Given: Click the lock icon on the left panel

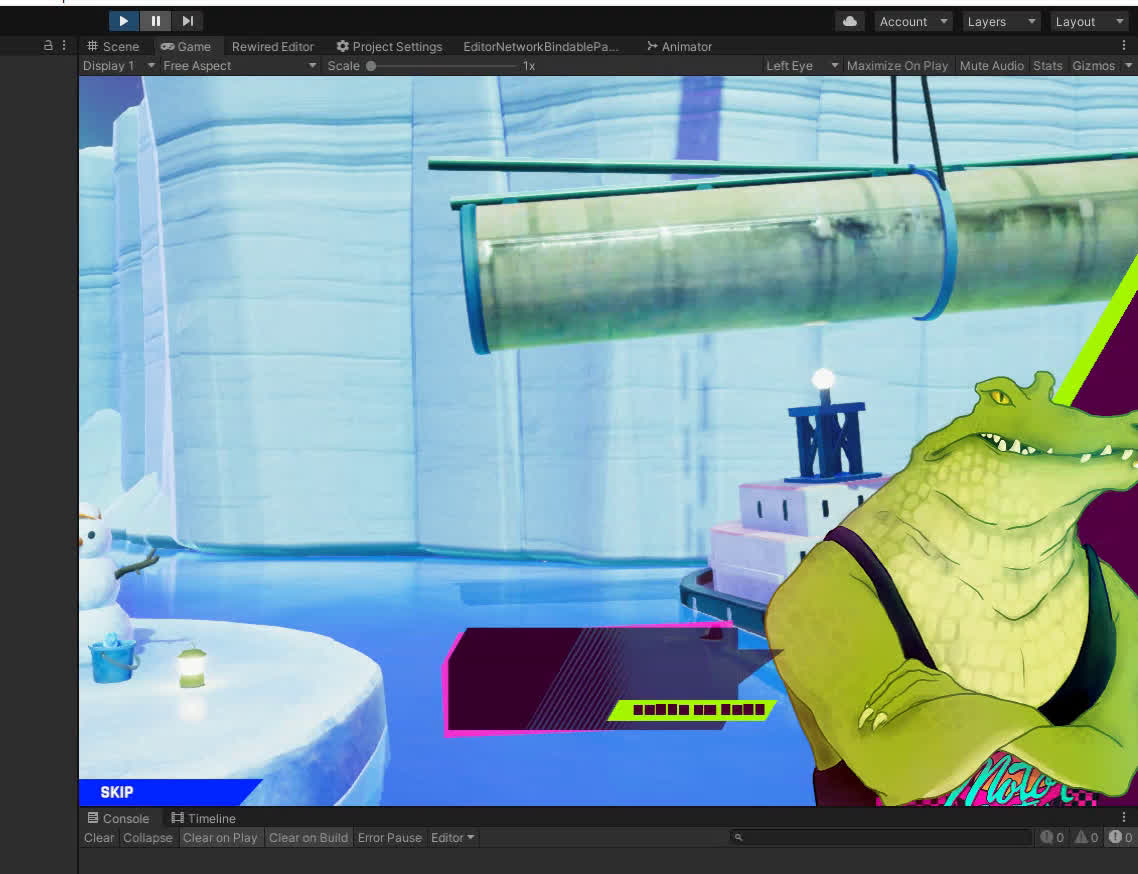Looking at the screenshot, I should 48,46.
